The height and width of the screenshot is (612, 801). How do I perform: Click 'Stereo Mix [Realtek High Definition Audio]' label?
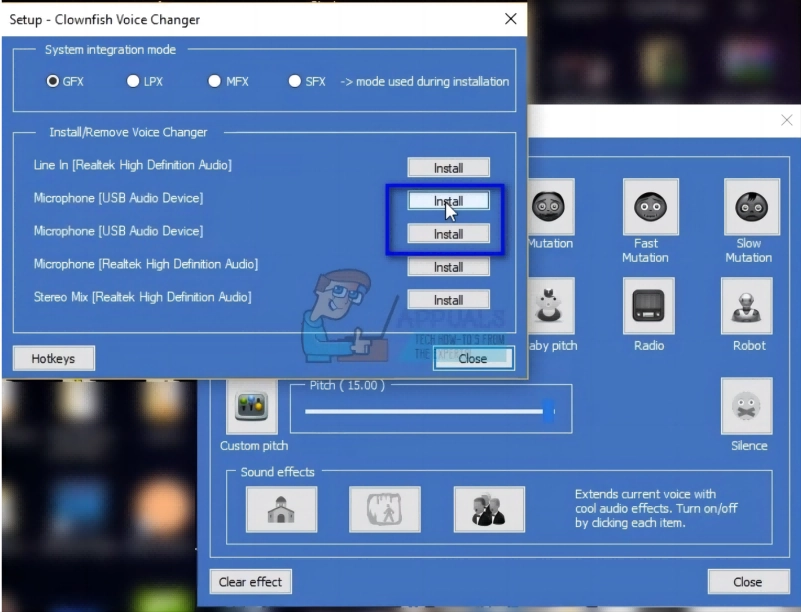pyautogui.click(x=143, y=297)
